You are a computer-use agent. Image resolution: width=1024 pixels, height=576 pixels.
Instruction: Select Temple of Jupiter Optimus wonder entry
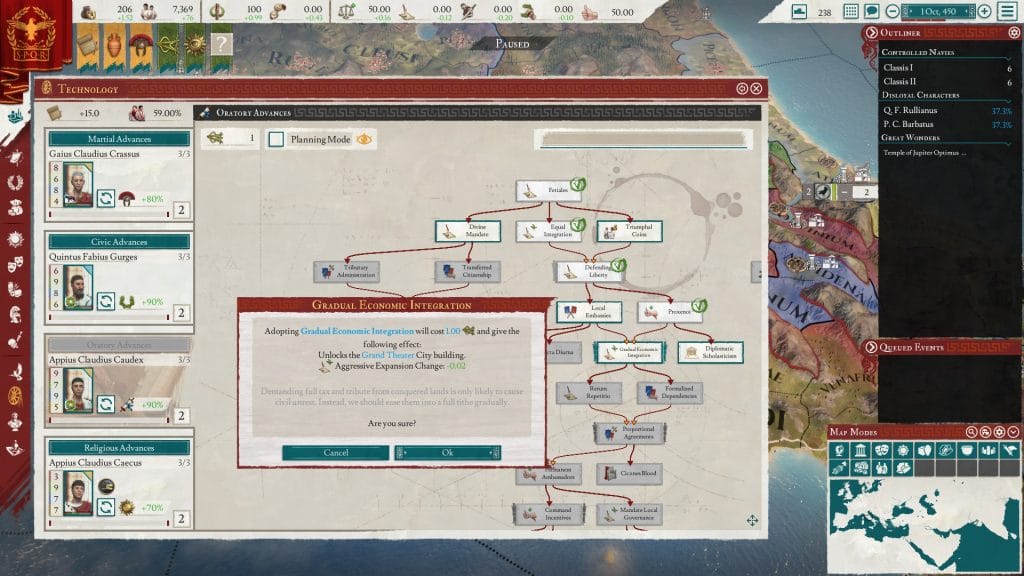pos(924,153)
